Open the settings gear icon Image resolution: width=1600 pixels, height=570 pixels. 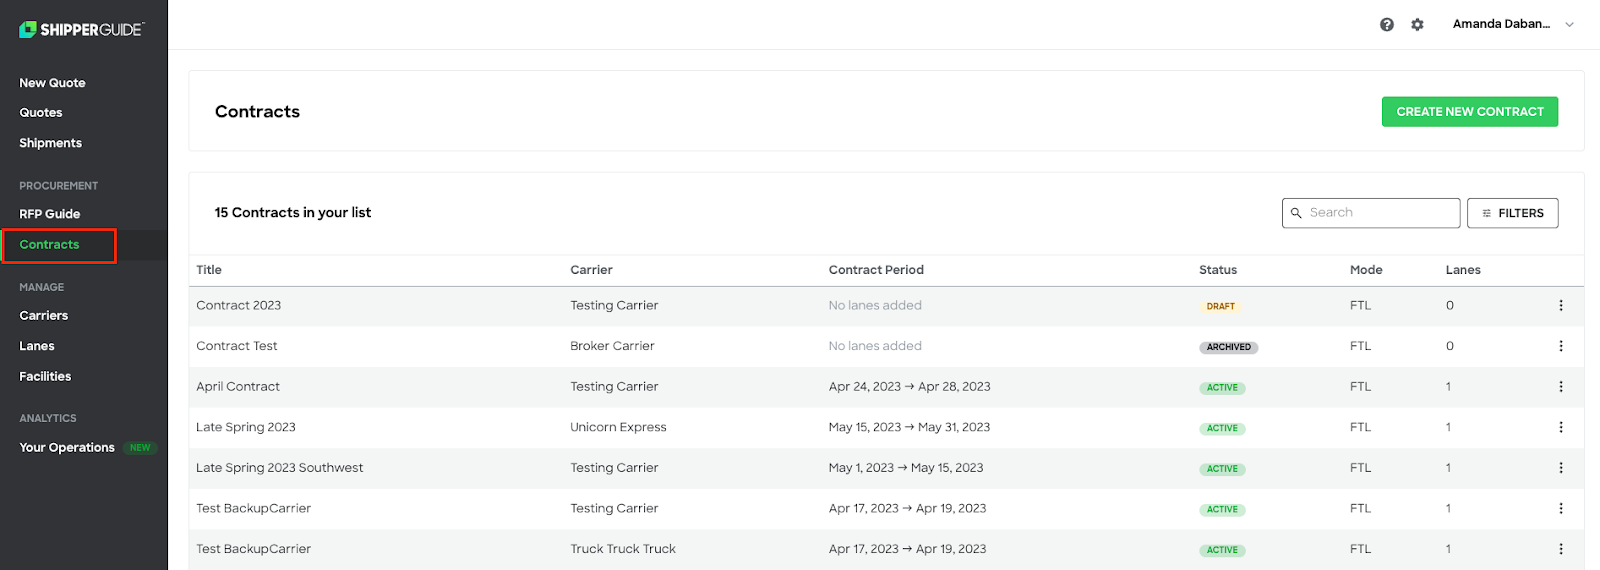point(1417,25)
